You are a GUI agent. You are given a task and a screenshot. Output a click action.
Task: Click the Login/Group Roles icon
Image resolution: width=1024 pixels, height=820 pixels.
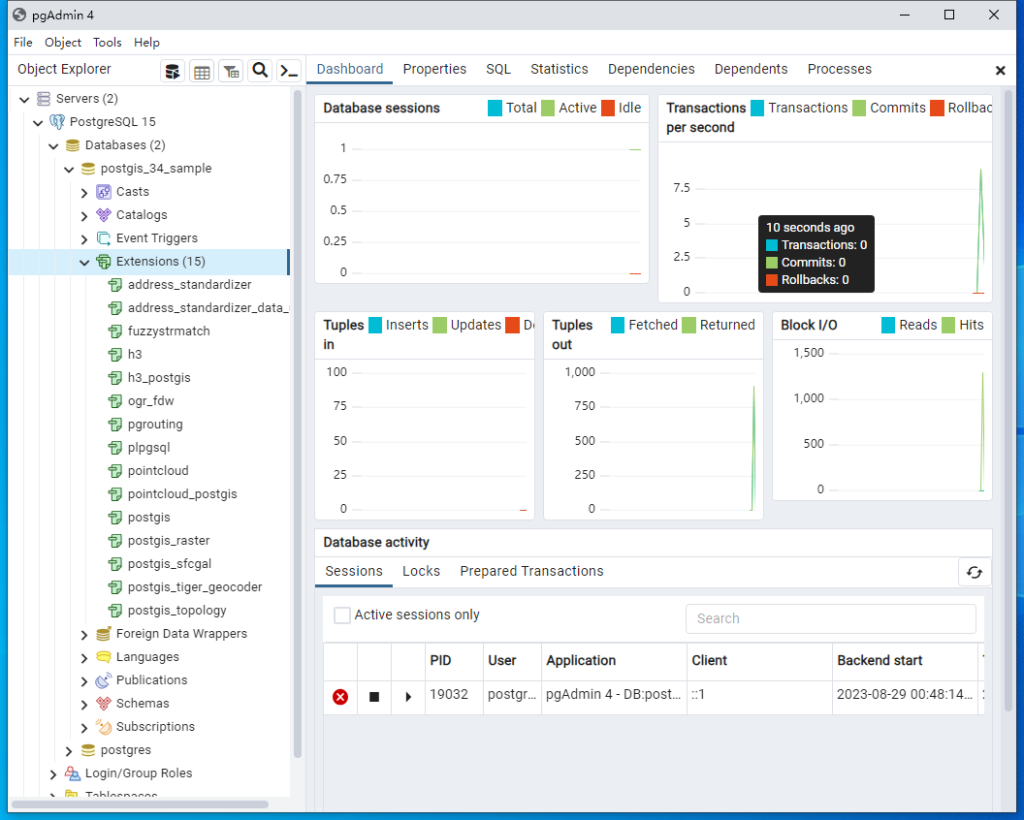tap(72, 774)
